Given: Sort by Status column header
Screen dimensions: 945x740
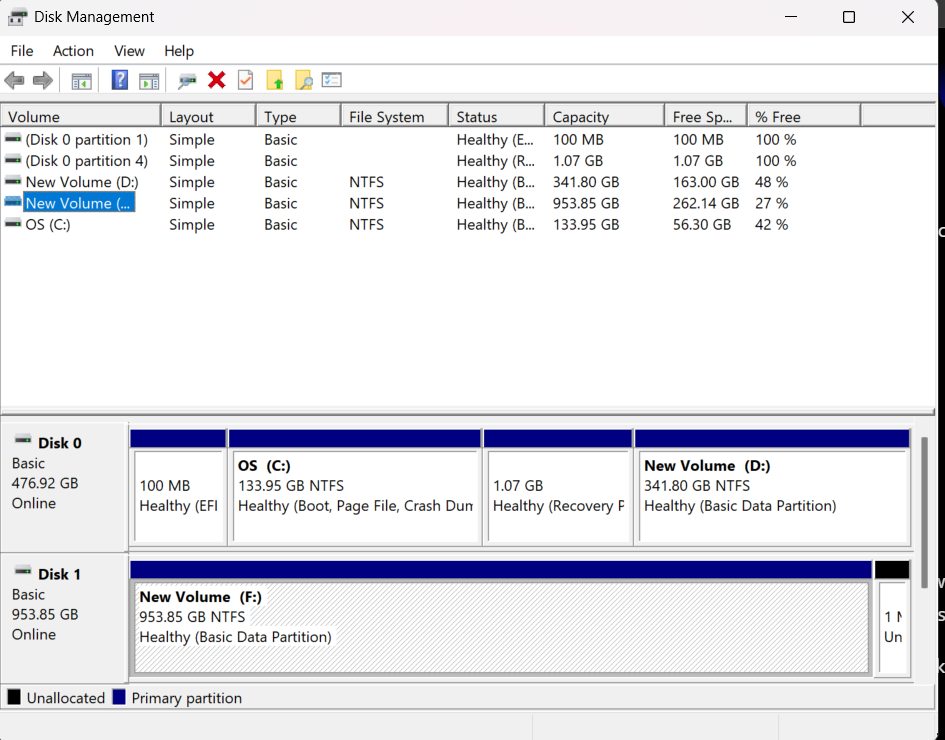Looking at the screenshot, I should pos(497,116).
